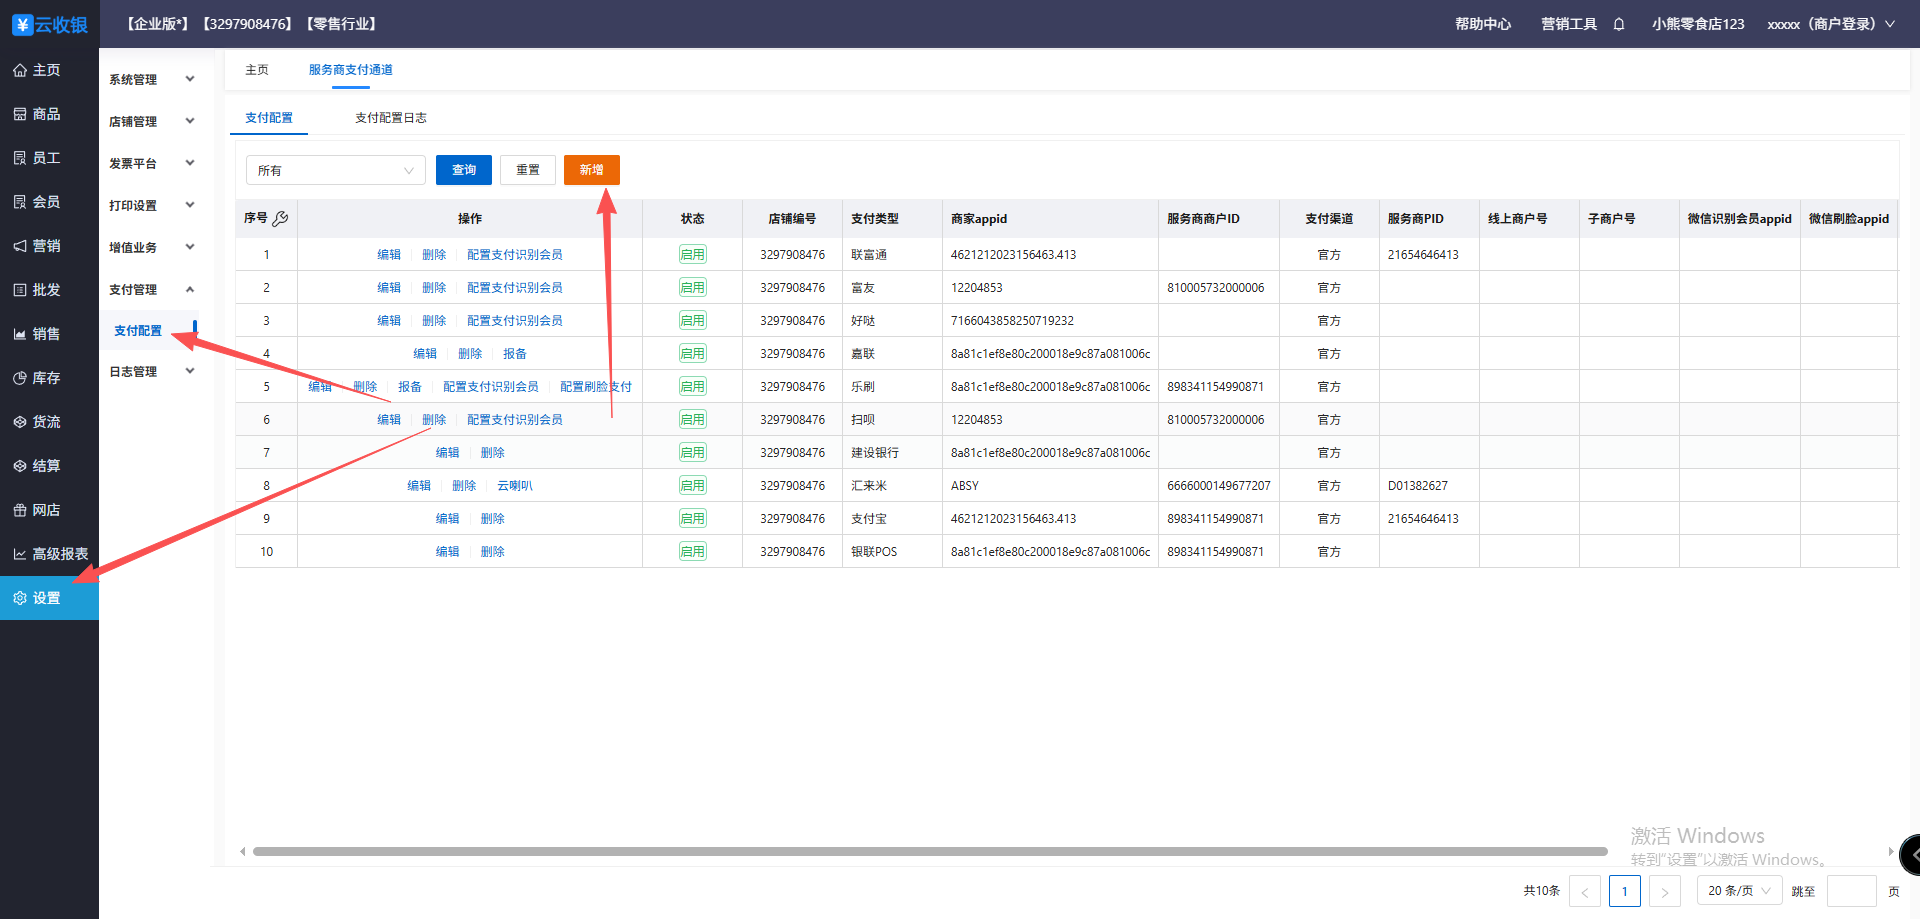Viewport: 1920px width, 919px height.
Task: Open the 设置 settings gear icon
Action: (x=20, y=598)
